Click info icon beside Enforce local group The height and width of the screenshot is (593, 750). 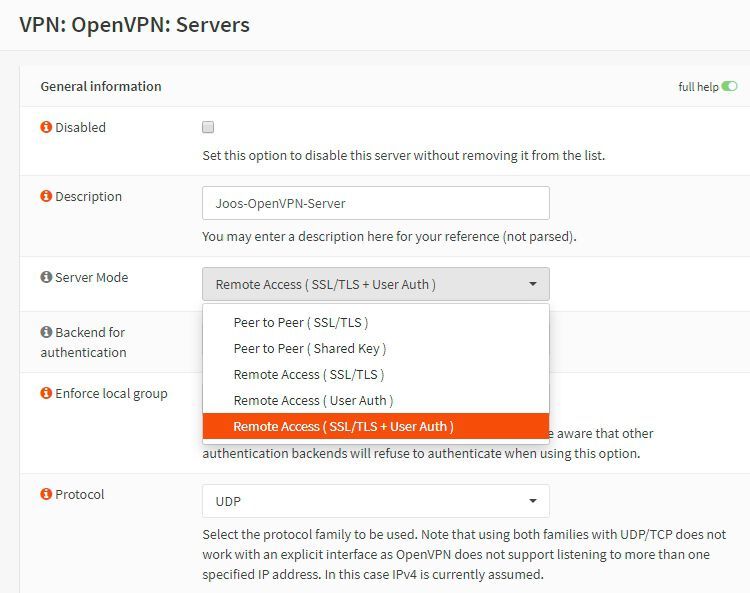point(46,394)
